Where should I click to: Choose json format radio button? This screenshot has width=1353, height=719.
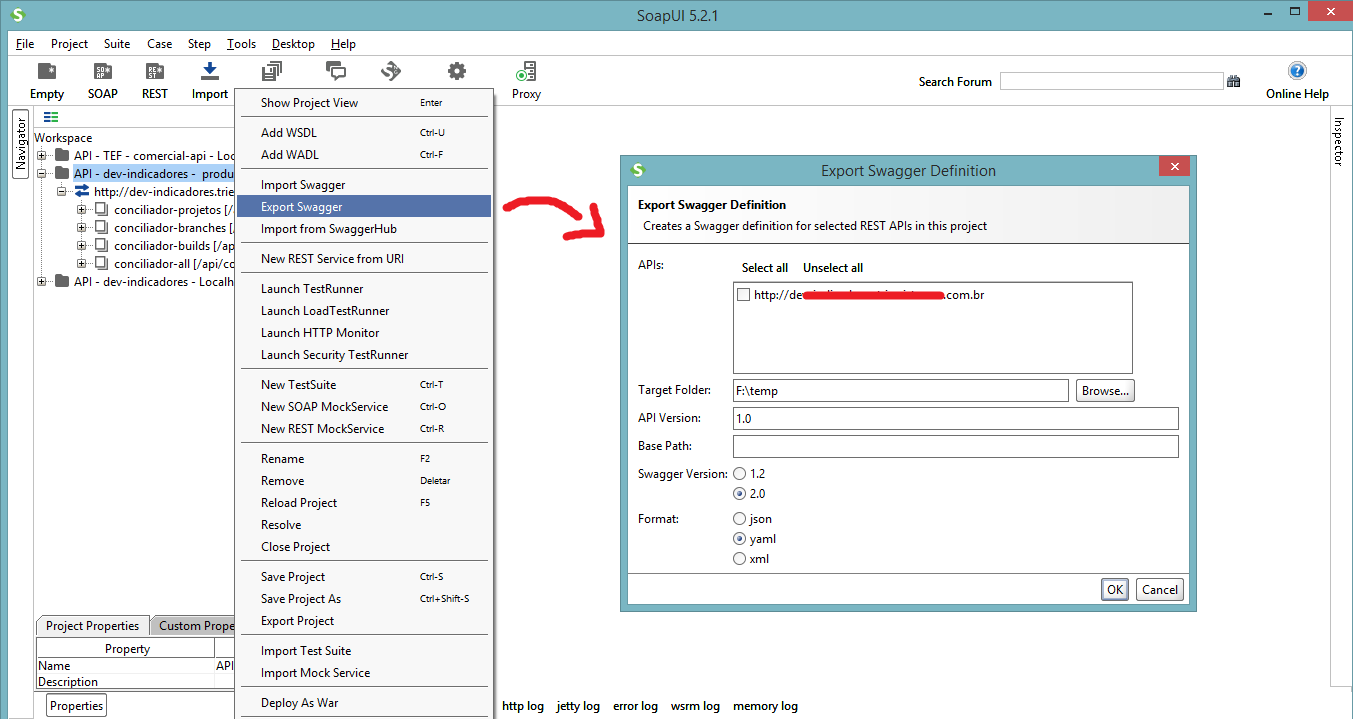(x=740, y=519)
